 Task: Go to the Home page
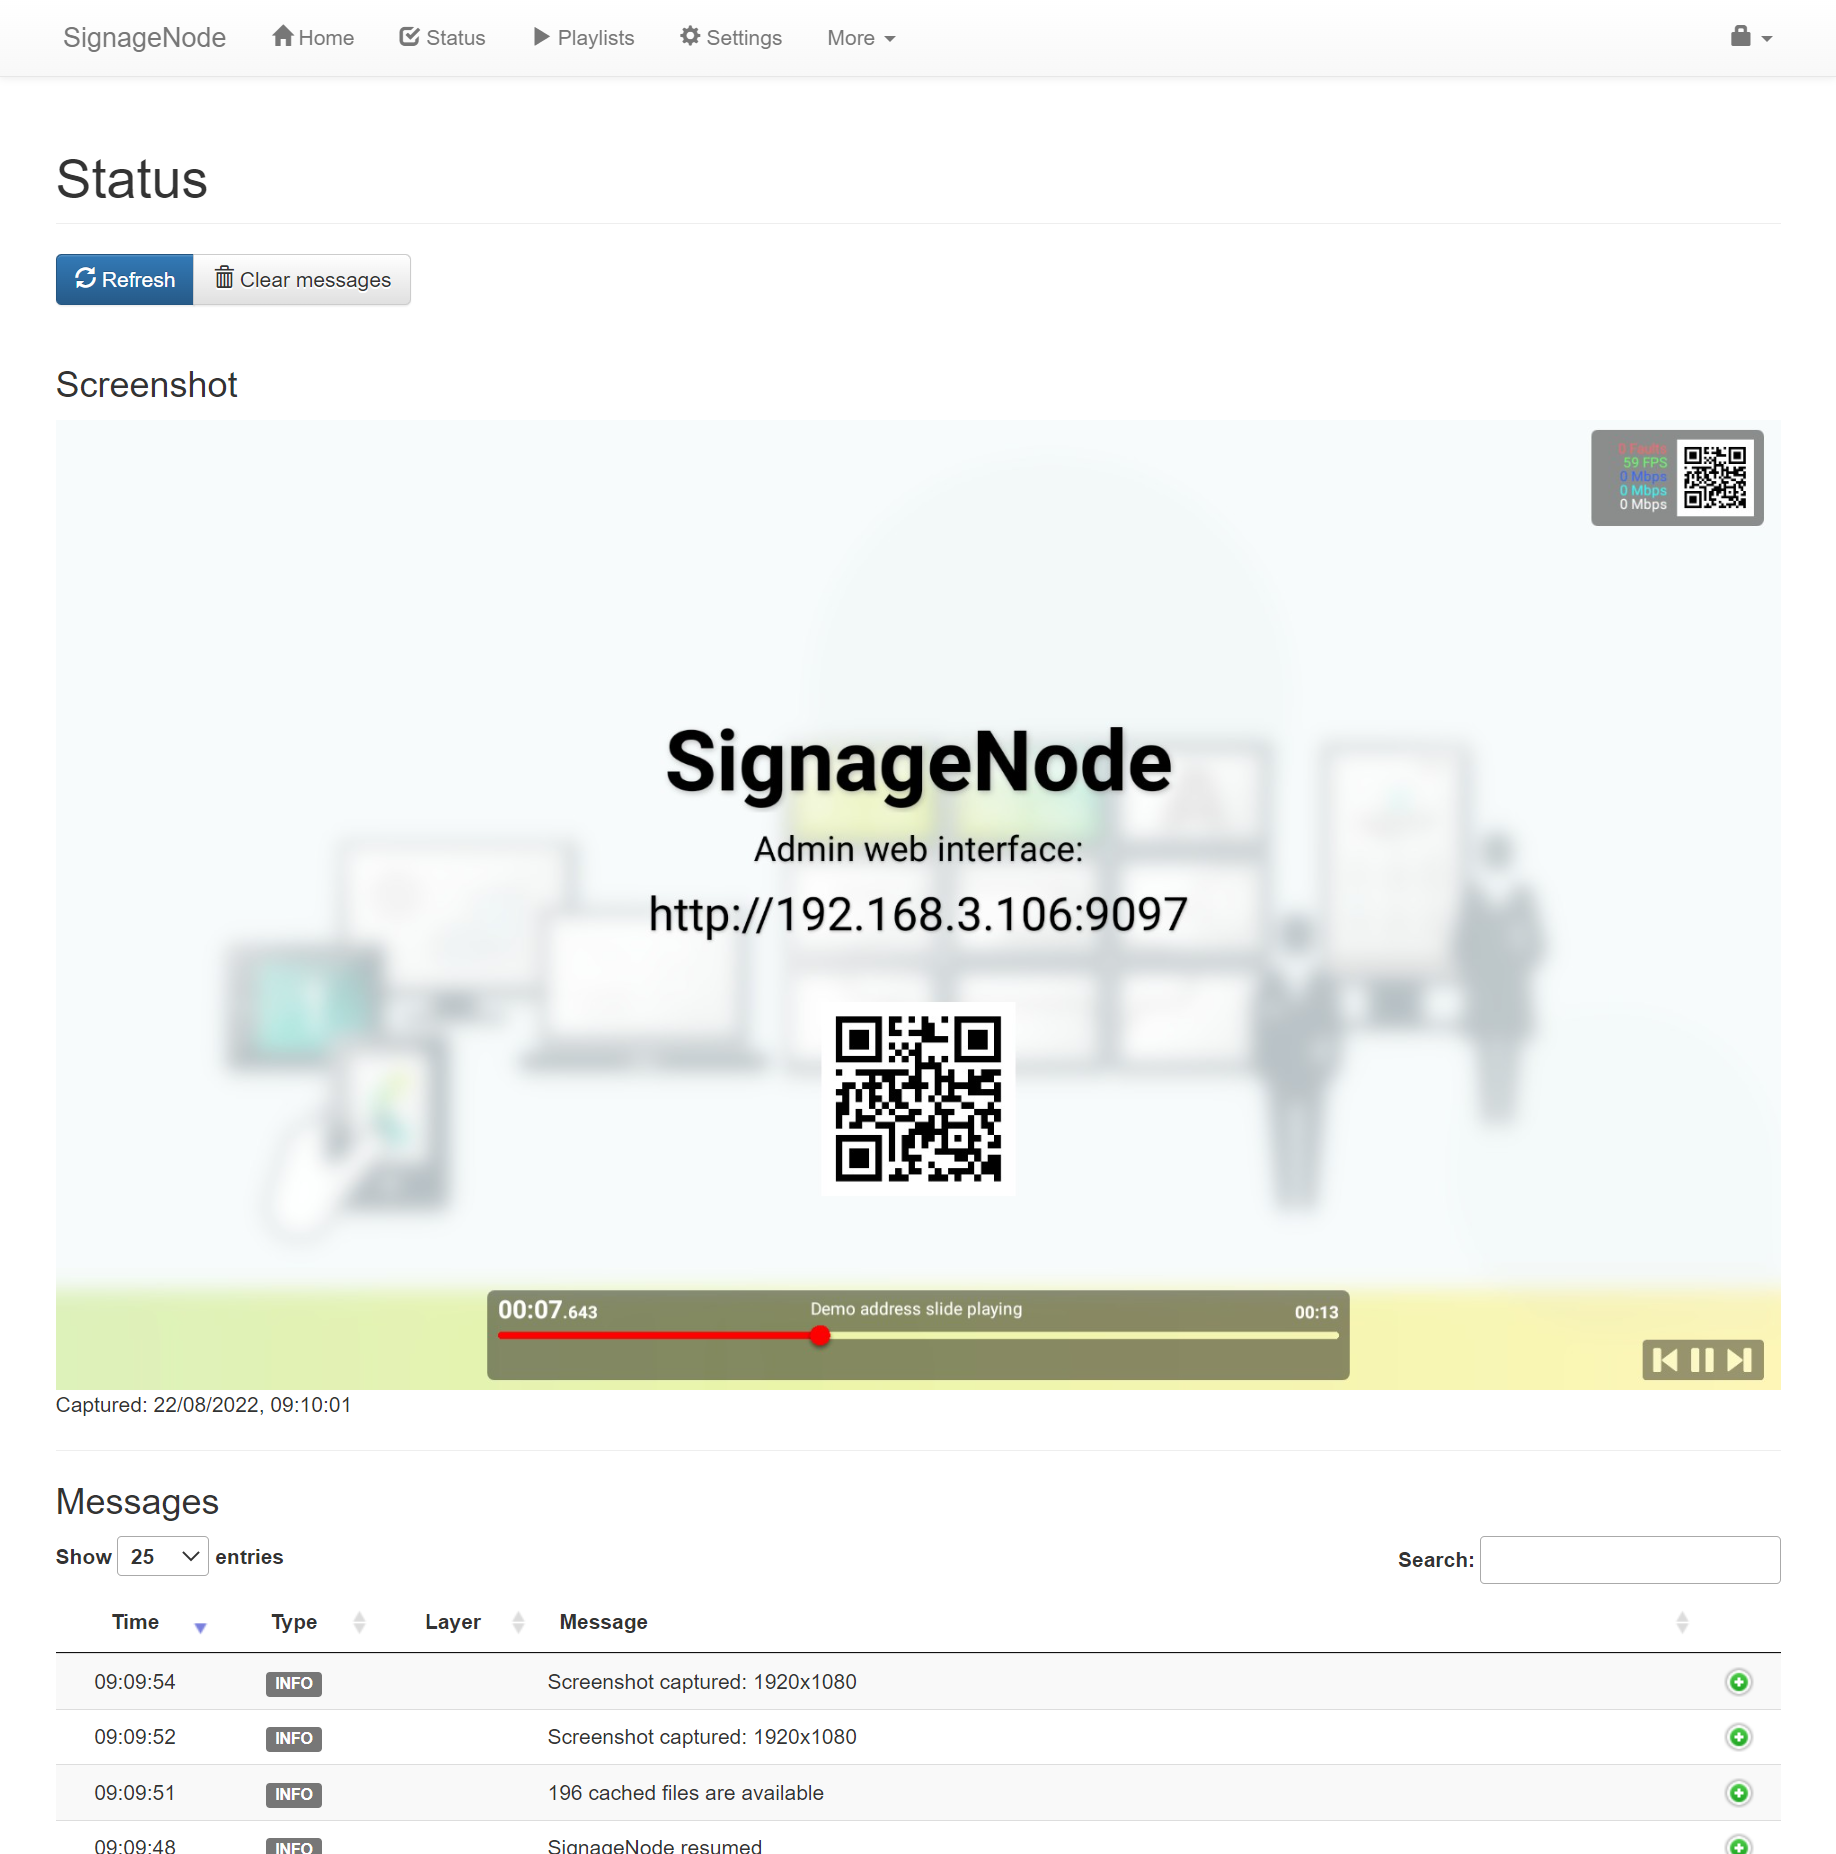pos(313,38)
